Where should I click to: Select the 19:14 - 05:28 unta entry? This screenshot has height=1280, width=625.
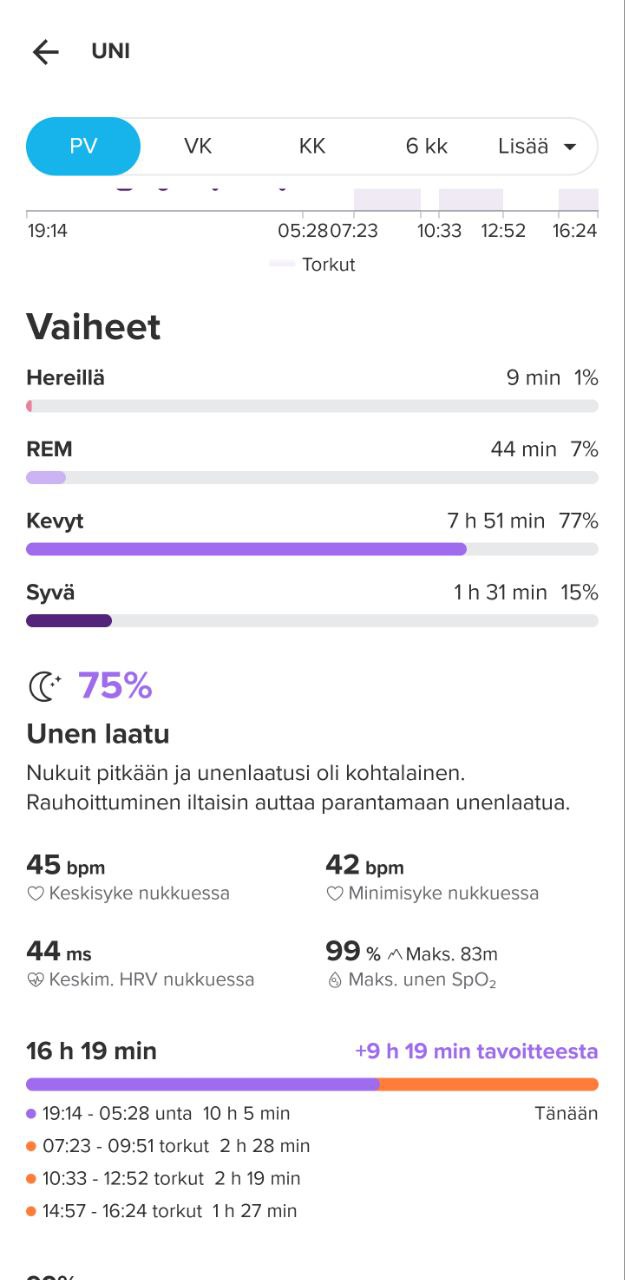coord(160,1113)
